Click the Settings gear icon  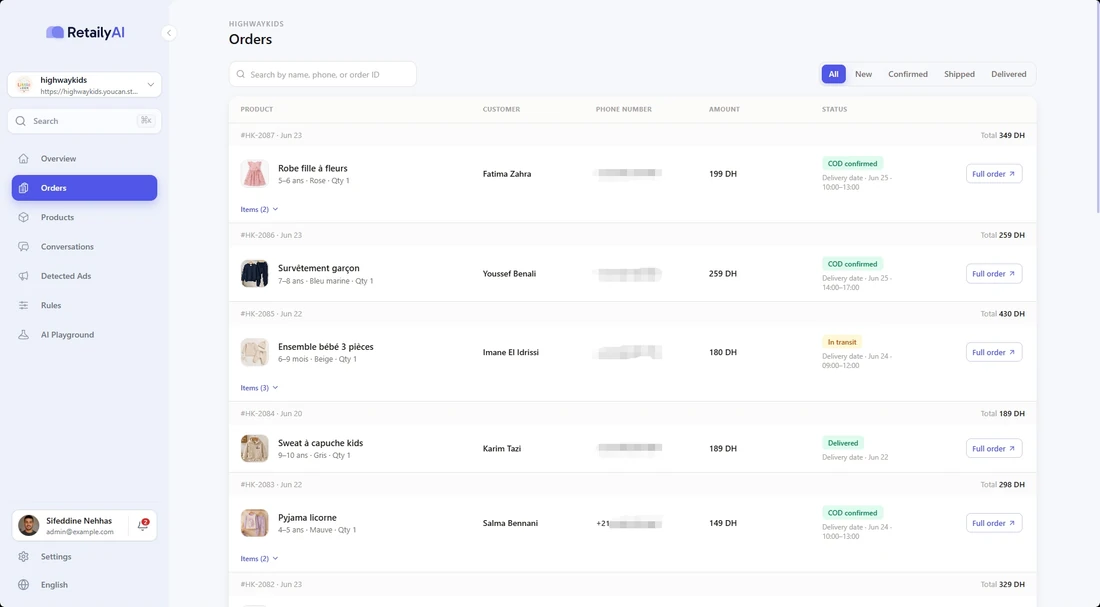tap(24, 556)
